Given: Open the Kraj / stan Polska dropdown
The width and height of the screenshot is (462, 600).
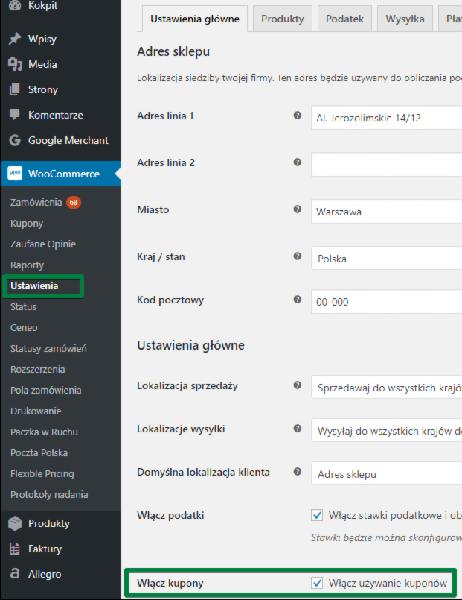Looking at the screenshot, I should [387, 258].
